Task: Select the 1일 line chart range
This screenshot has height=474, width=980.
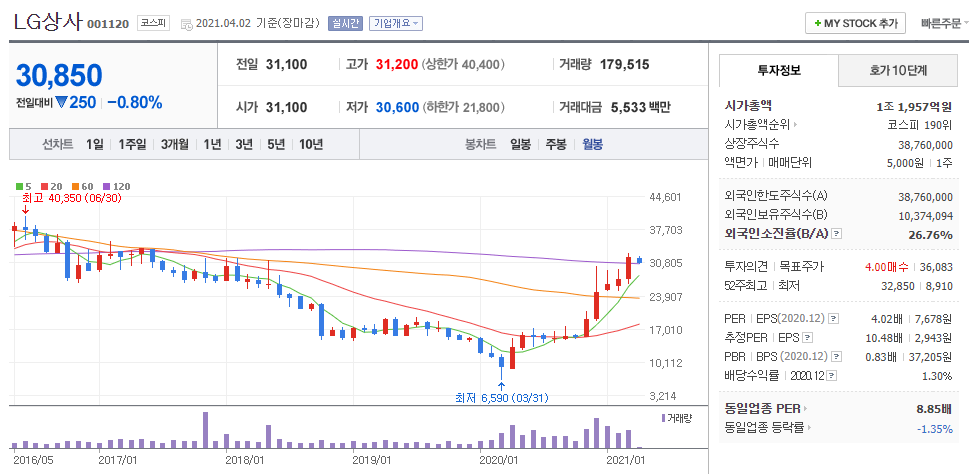Action: [x=95, y=144]
